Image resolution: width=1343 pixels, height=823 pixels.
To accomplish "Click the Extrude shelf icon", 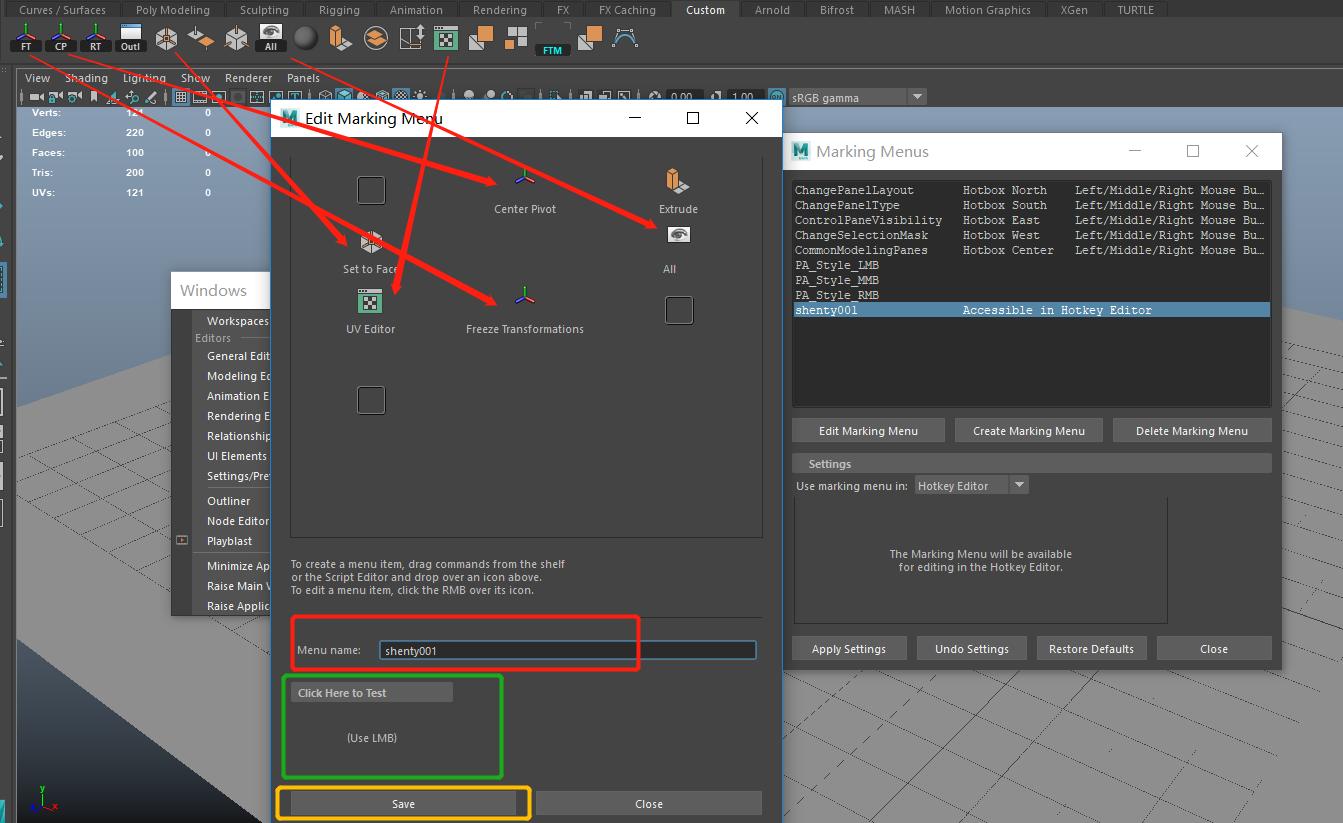I will 341,38.
